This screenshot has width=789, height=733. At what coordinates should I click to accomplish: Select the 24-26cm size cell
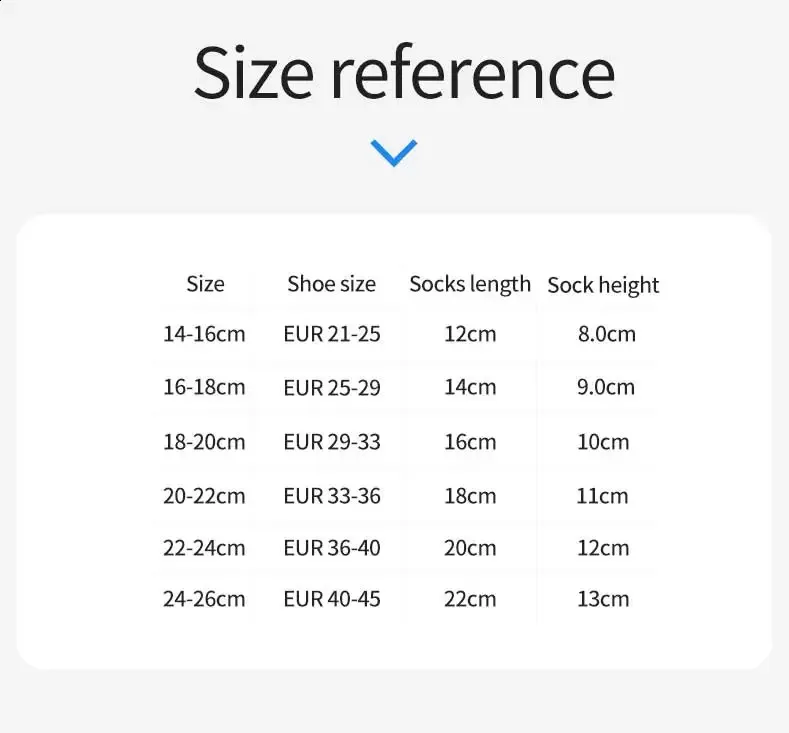coord(204,599)
